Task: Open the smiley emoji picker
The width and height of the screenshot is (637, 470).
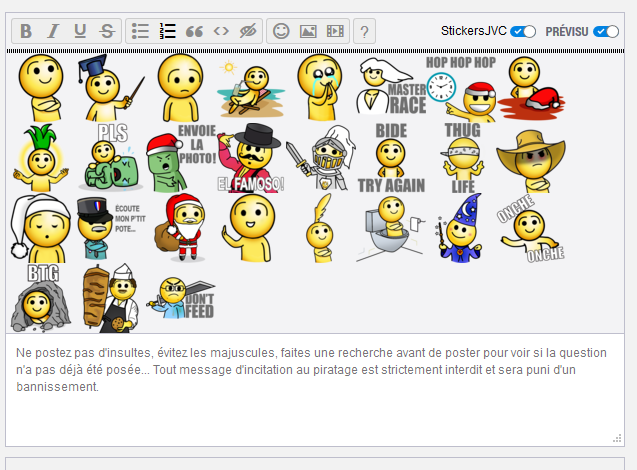Action: (281, 31)
